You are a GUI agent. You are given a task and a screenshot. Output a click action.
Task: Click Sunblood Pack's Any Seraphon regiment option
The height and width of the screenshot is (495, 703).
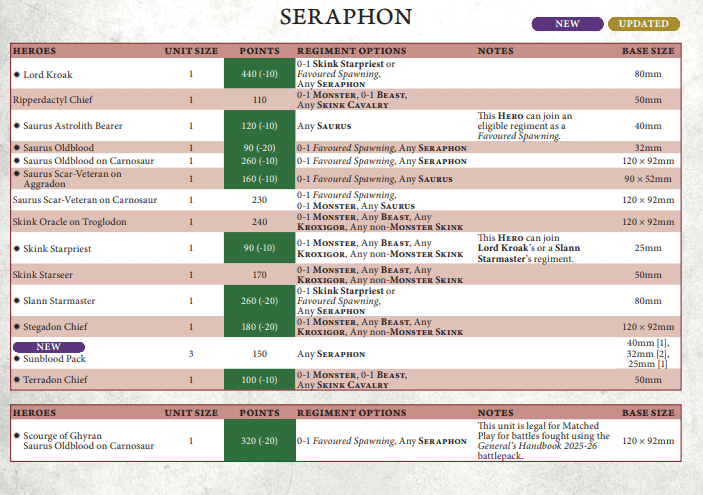(331, 354)
